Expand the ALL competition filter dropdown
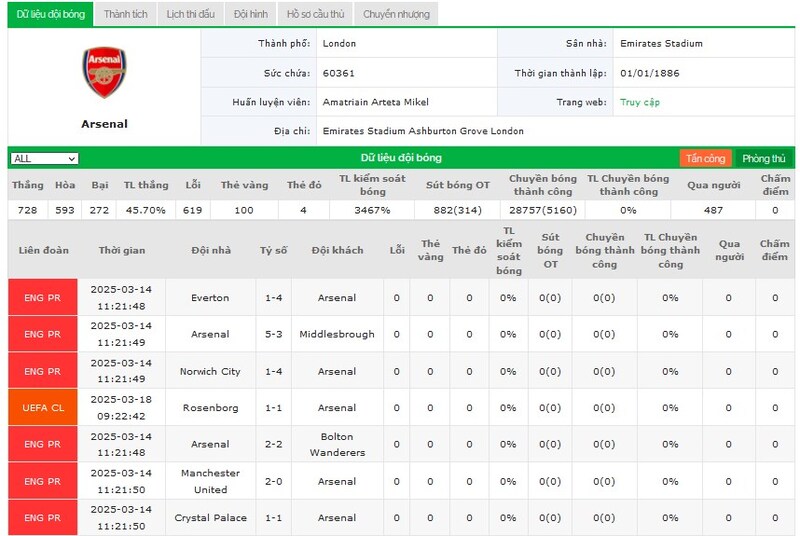This screenshot has height=536, width=800. pos(44,159)
